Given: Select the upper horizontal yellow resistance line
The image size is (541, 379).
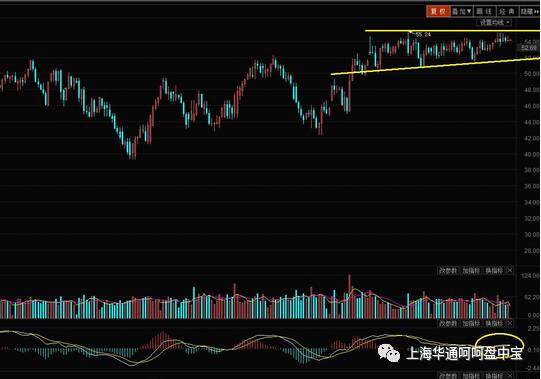Looking at the screenshot, I should 452,31.
